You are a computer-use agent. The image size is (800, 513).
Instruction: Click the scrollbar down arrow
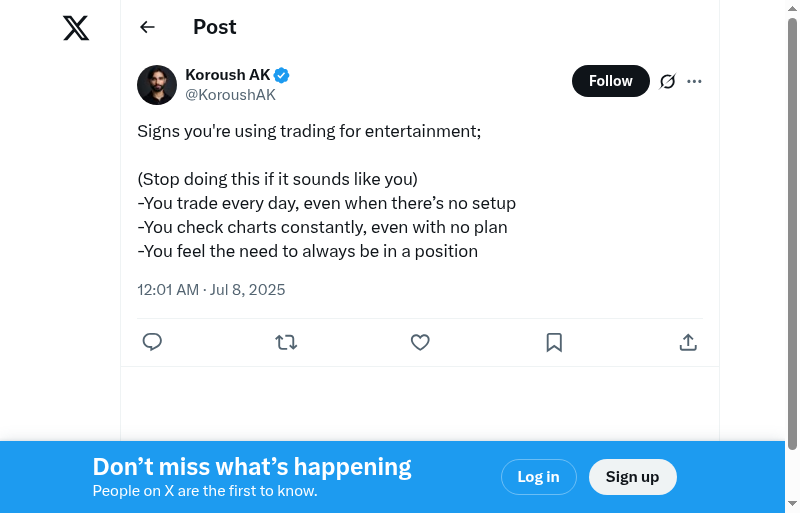point(792,504)
